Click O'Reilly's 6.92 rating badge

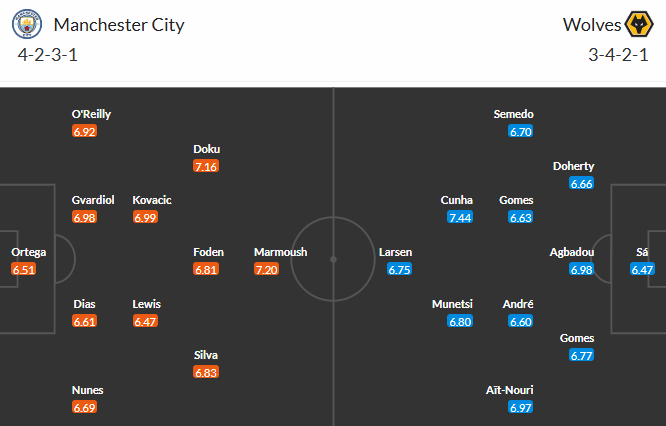tap(84, 132)
